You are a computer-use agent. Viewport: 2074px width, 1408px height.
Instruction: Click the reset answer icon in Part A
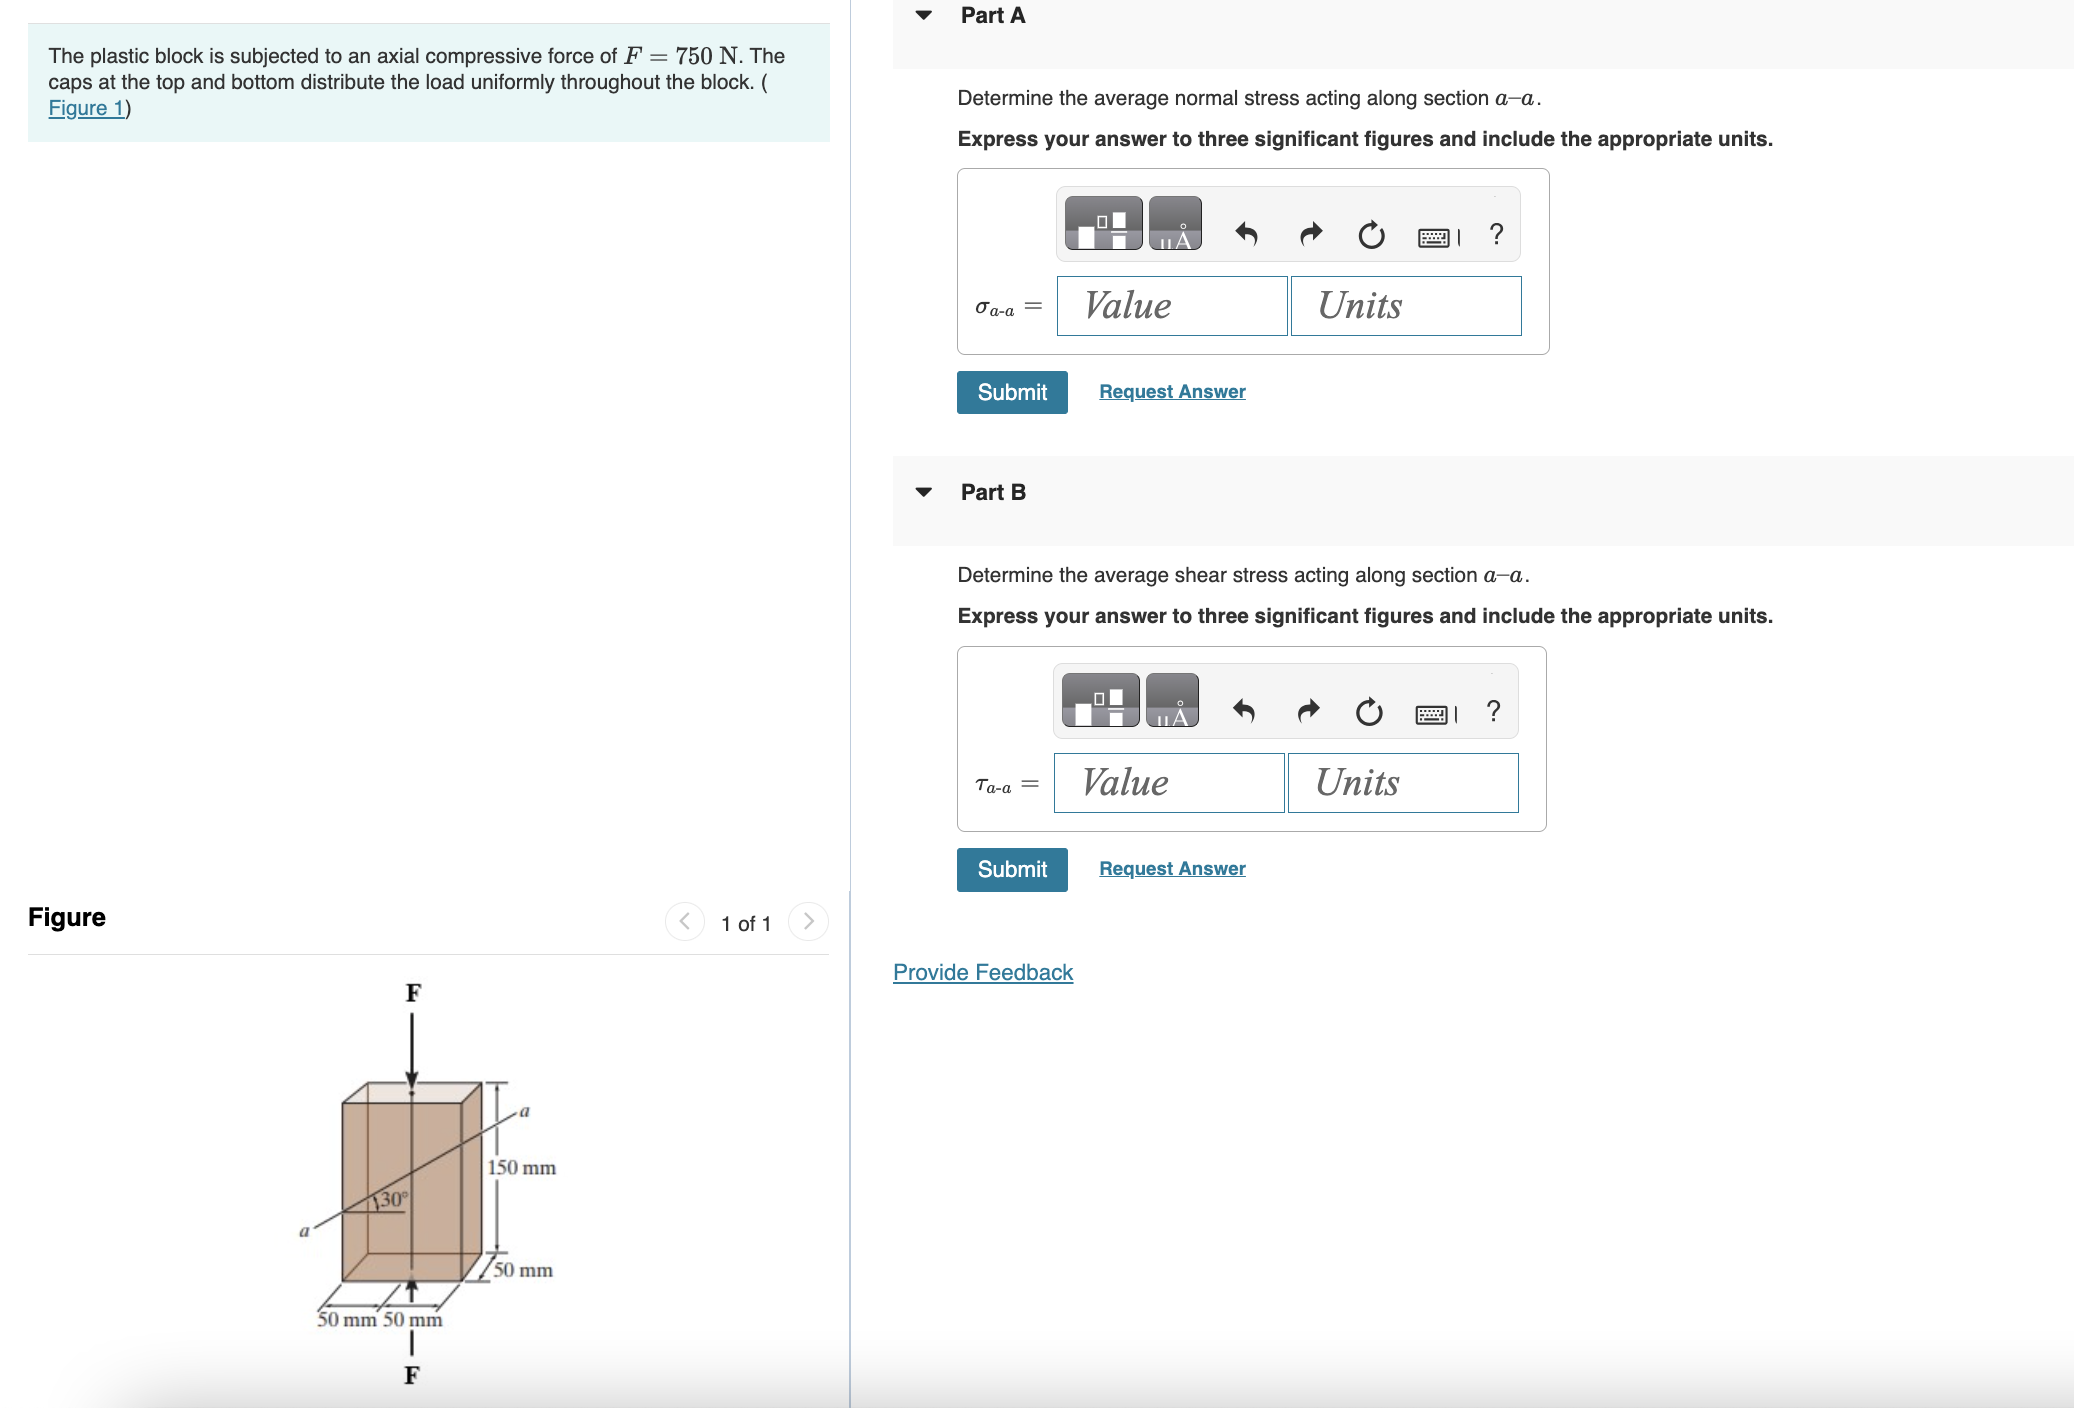point(1369,233)
